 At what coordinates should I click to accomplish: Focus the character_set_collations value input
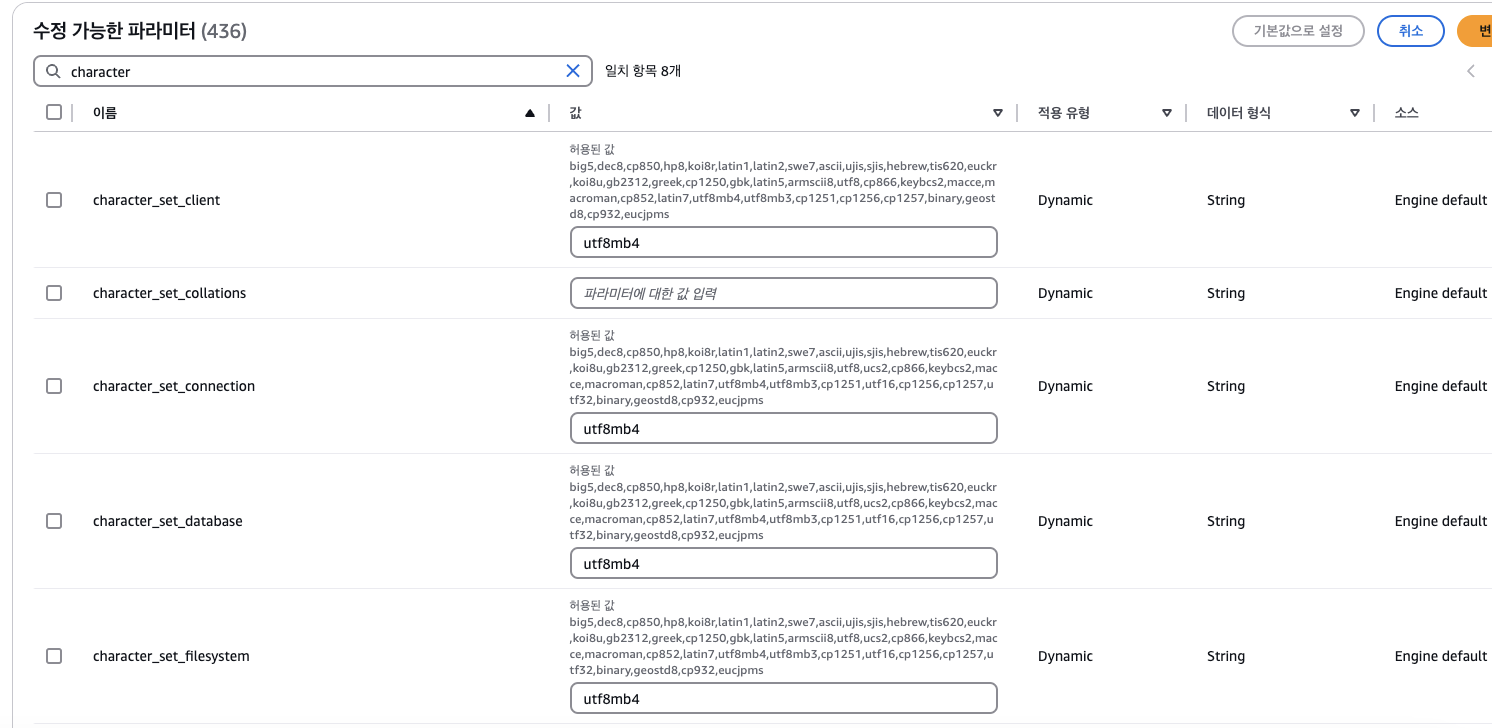783,293
